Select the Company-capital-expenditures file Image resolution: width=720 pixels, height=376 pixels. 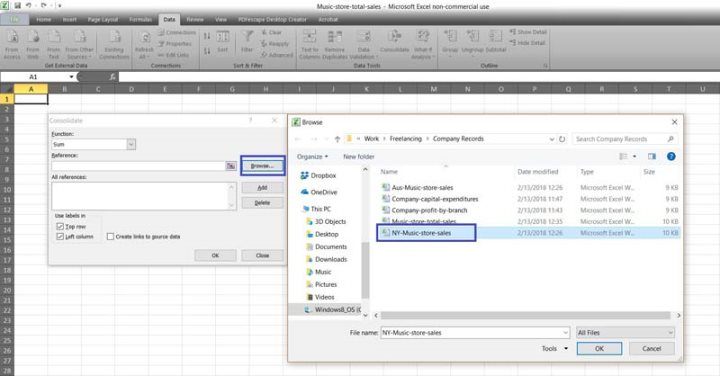click(x=434, y=199)
